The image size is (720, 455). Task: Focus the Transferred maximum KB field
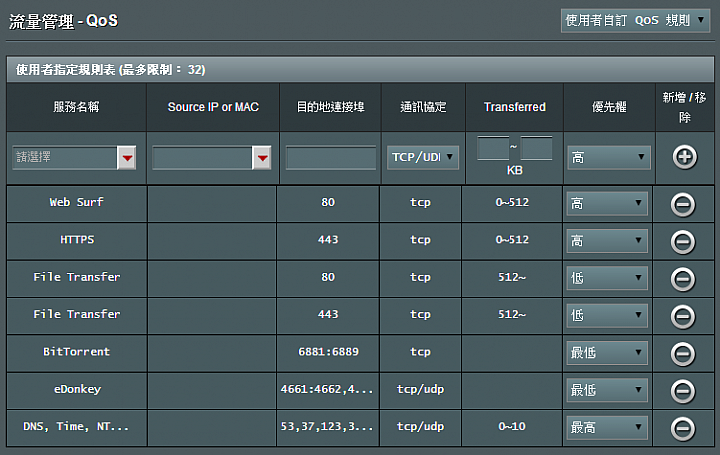coord(536,148)
